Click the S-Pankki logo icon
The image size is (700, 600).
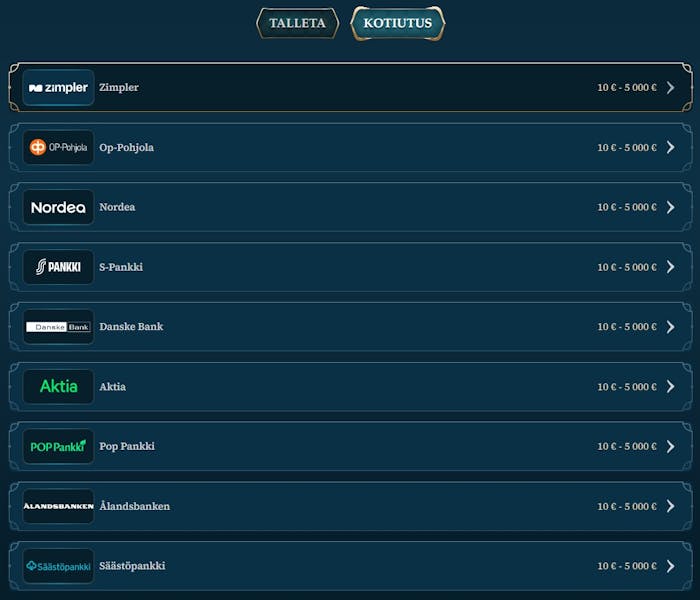[58, 267]
